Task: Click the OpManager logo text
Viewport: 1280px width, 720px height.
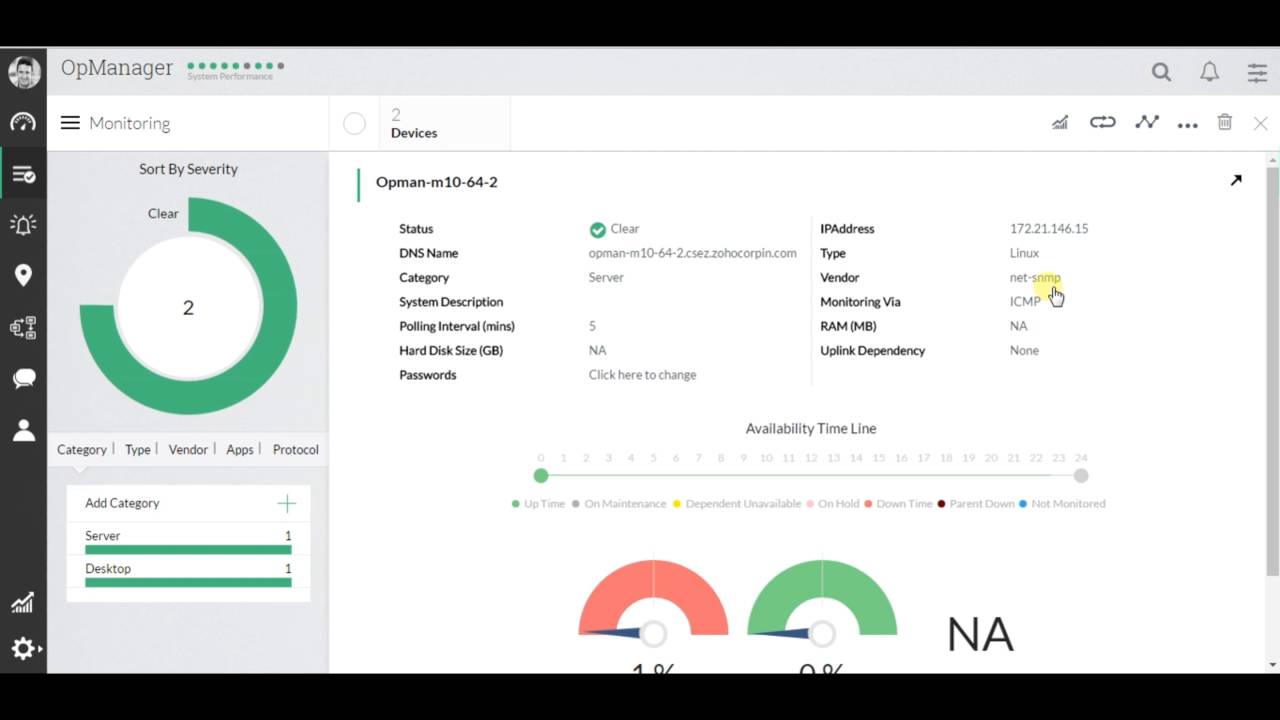Action: coord(117,68)
